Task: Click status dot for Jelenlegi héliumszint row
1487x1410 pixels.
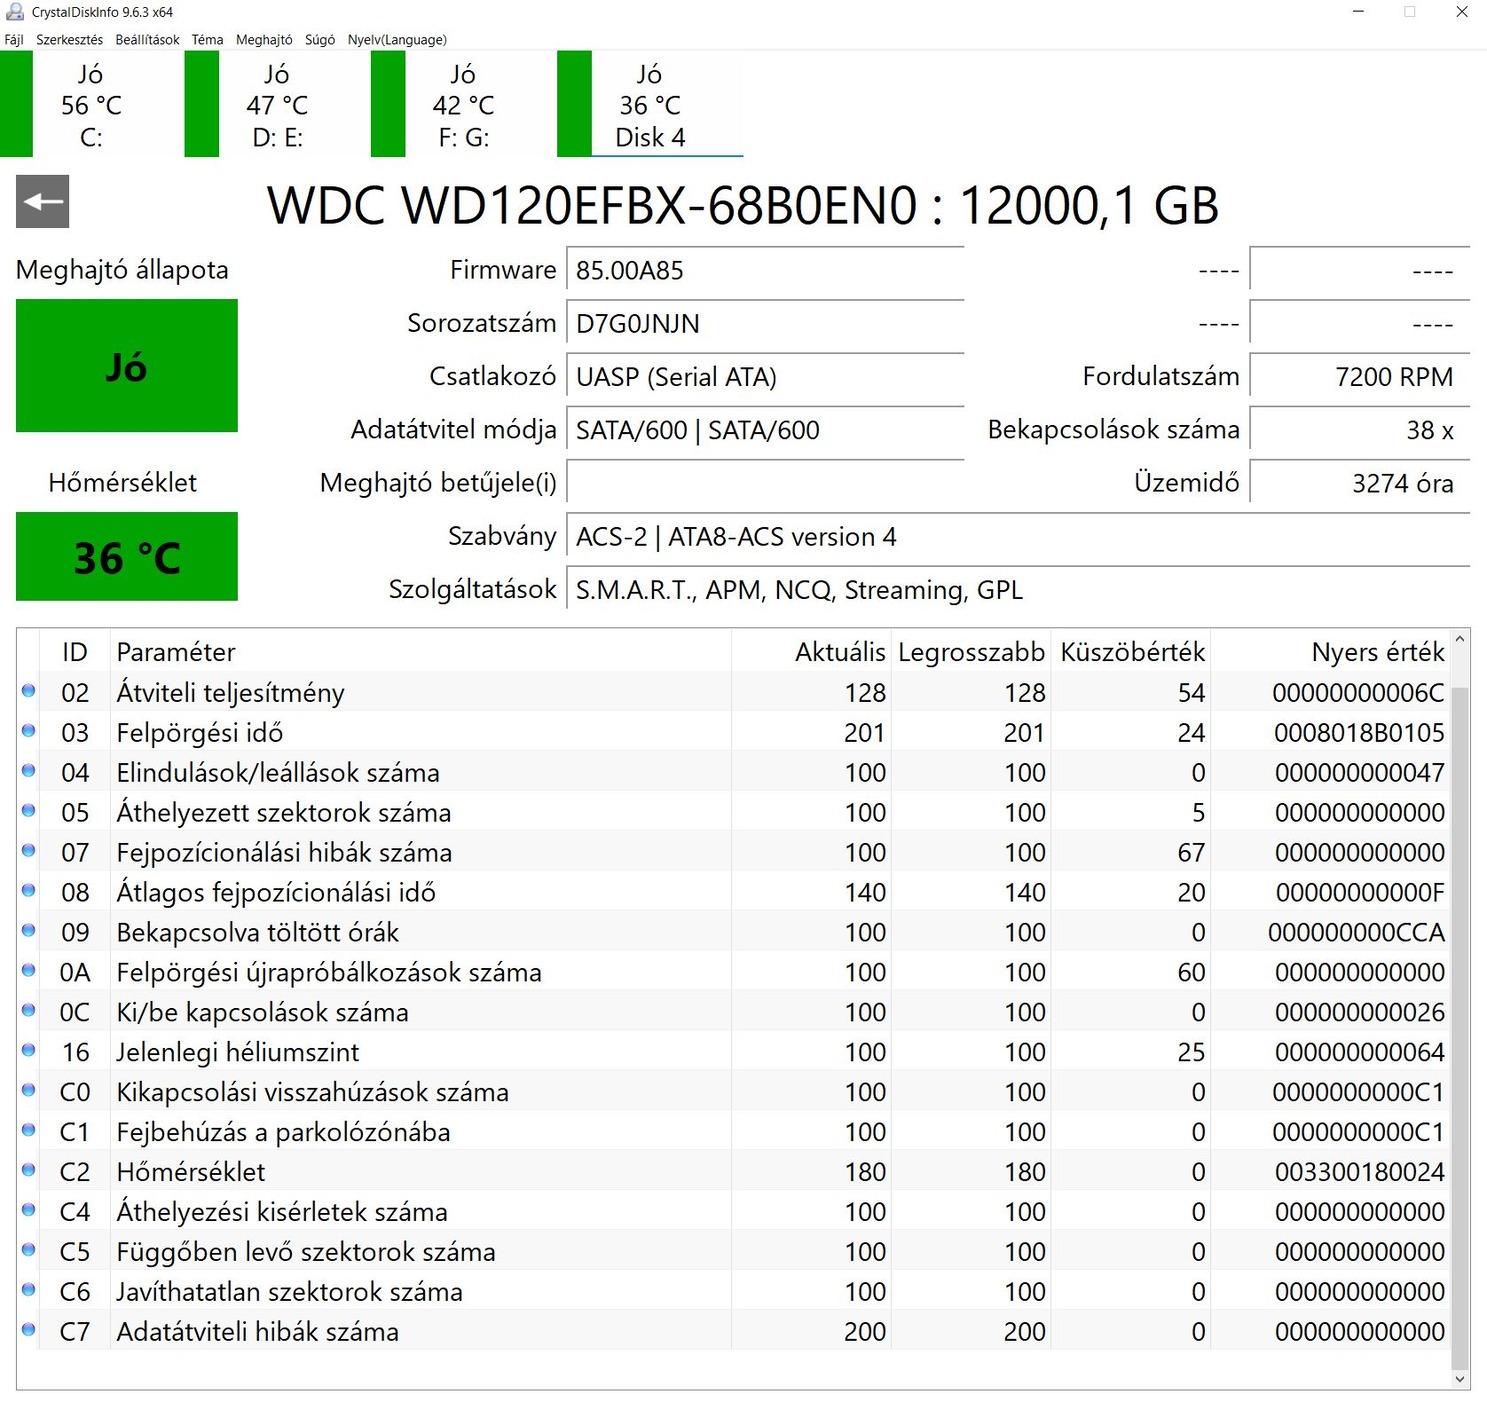Action: click(x=28, y=1050)
